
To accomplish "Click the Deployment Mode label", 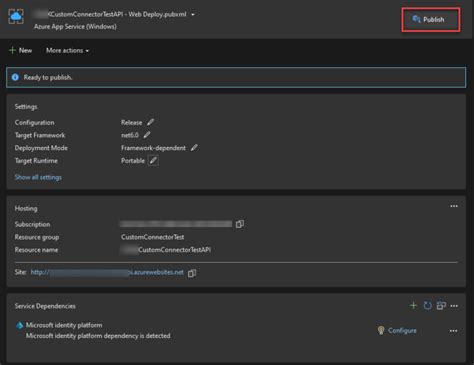I will tap(41, 148).
